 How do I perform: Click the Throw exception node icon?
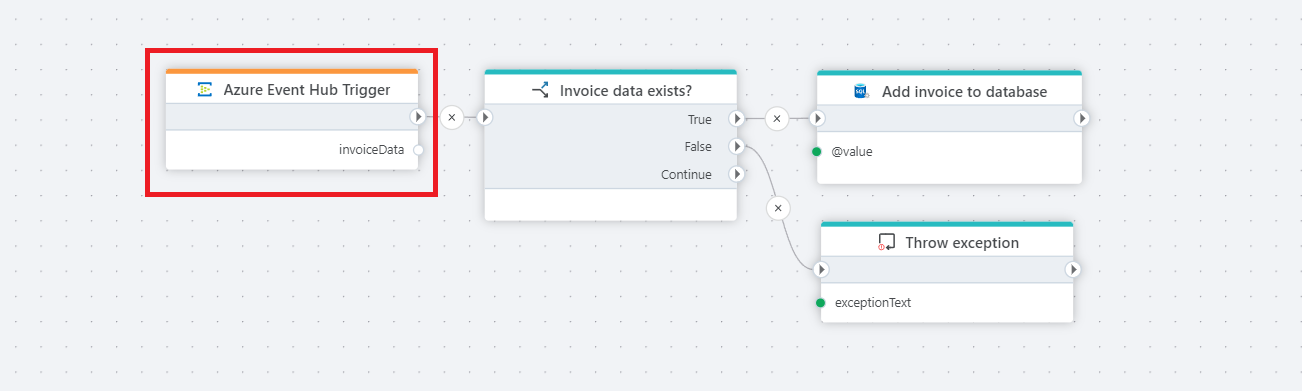pyautogui.click(x=886, y=242)
